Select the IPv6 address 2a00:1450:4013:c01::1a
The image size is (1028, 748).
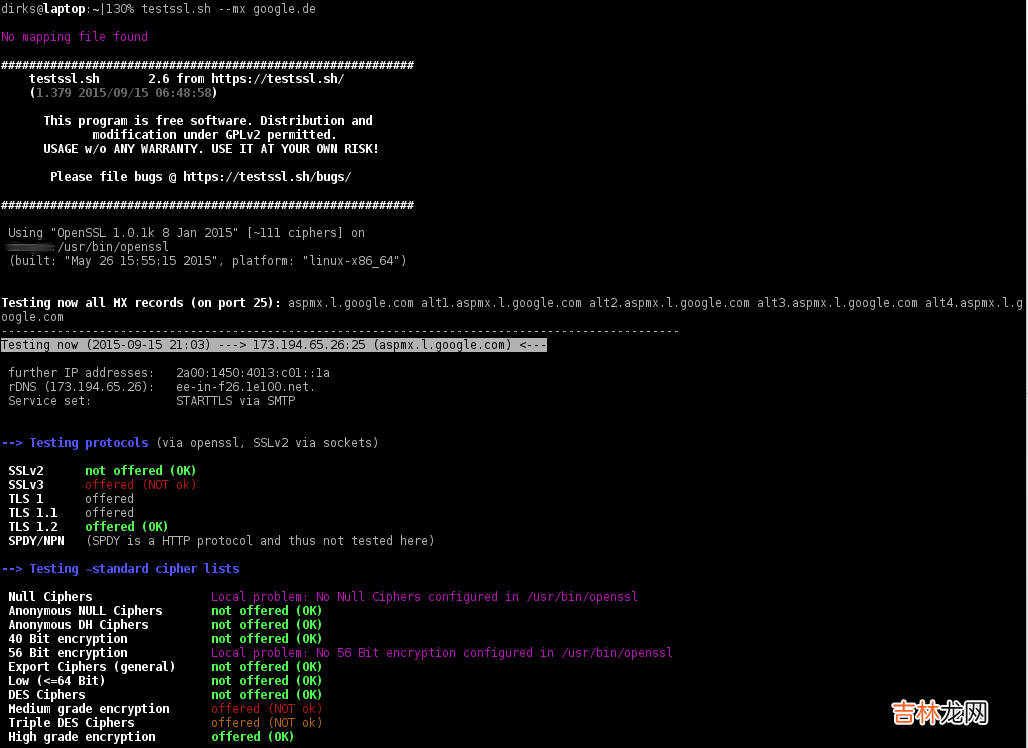click(x=252, y=373)
